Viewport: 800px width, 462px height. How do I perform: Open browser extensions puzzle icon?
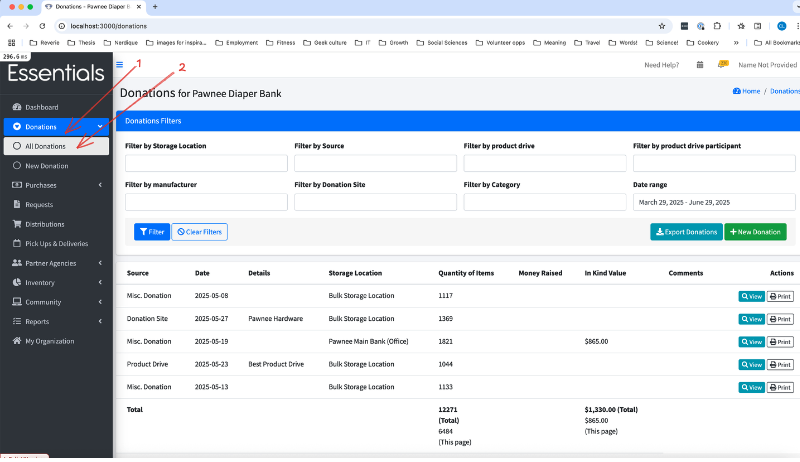(717, 26)
